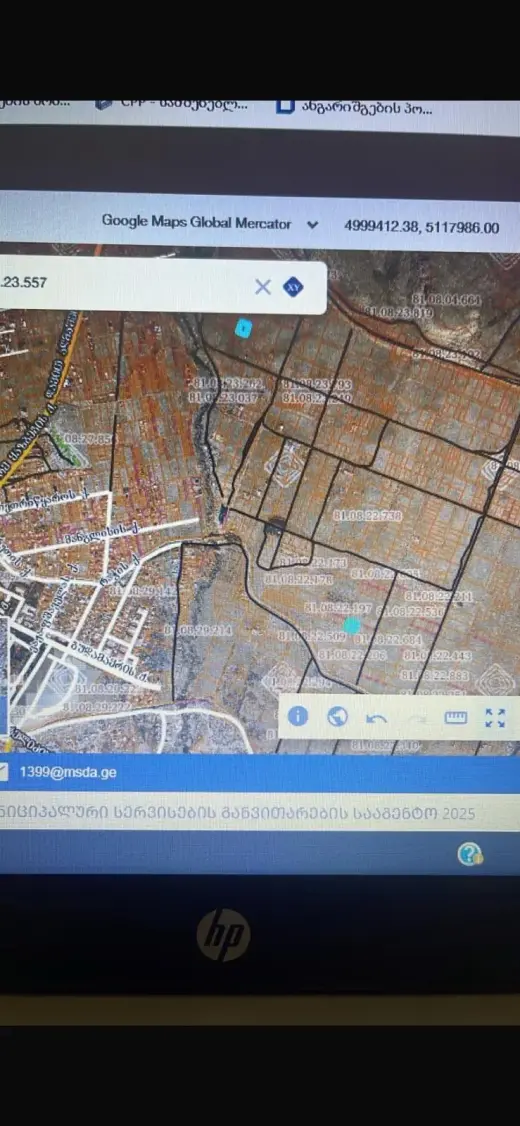The width and height of the screenshot is (520, 1126).
Task: Click the cyan square marker near top of map
Action: tap(244, 328)
